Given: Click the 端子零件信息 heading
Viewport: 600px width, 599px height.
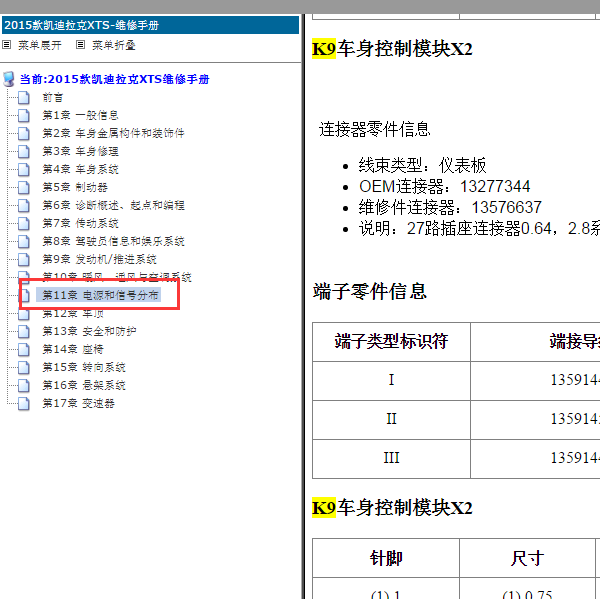Looking at the screenshot, I should click(369, 291).
